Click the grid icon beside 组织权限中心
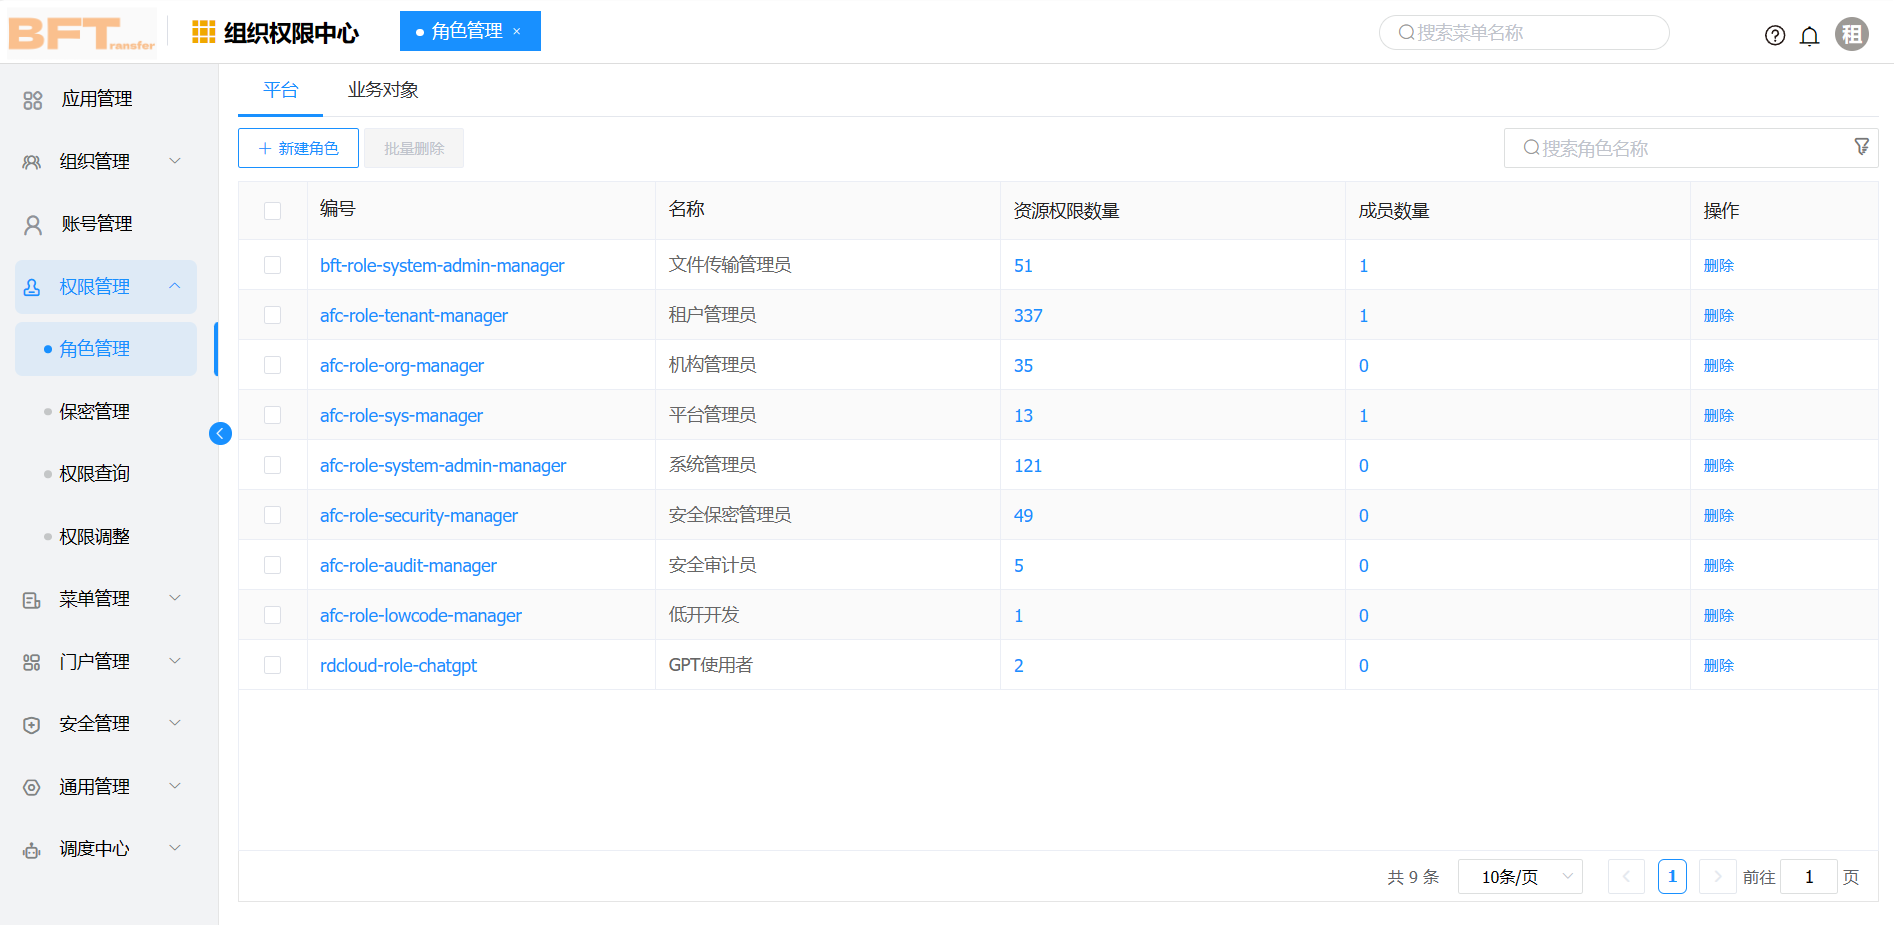Screen dimensions: 1894x925 coord(202,32)
